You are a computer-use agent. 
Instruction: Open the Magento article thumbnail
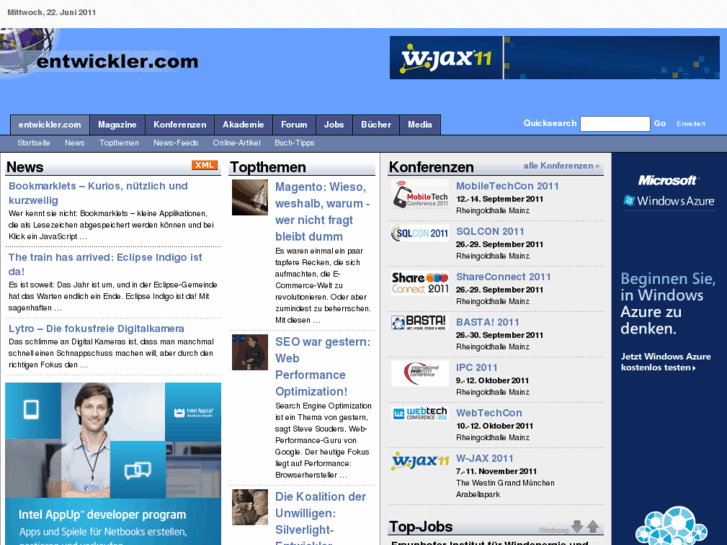[250, 197]
